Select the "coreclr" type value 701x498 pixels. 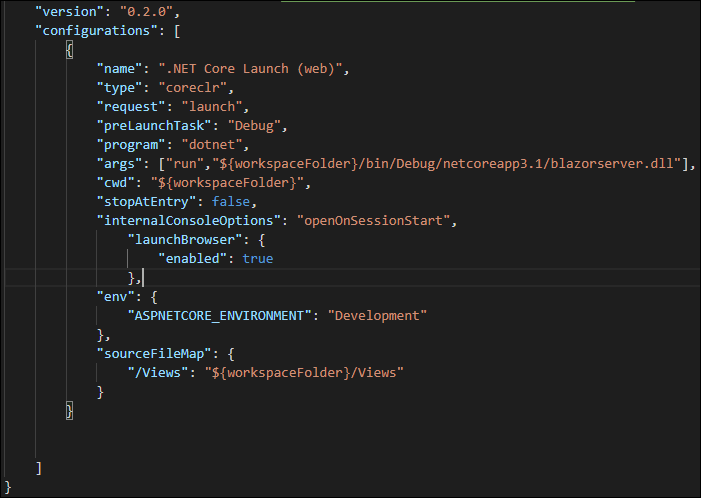pyautogui.click(x=201, y=87)
